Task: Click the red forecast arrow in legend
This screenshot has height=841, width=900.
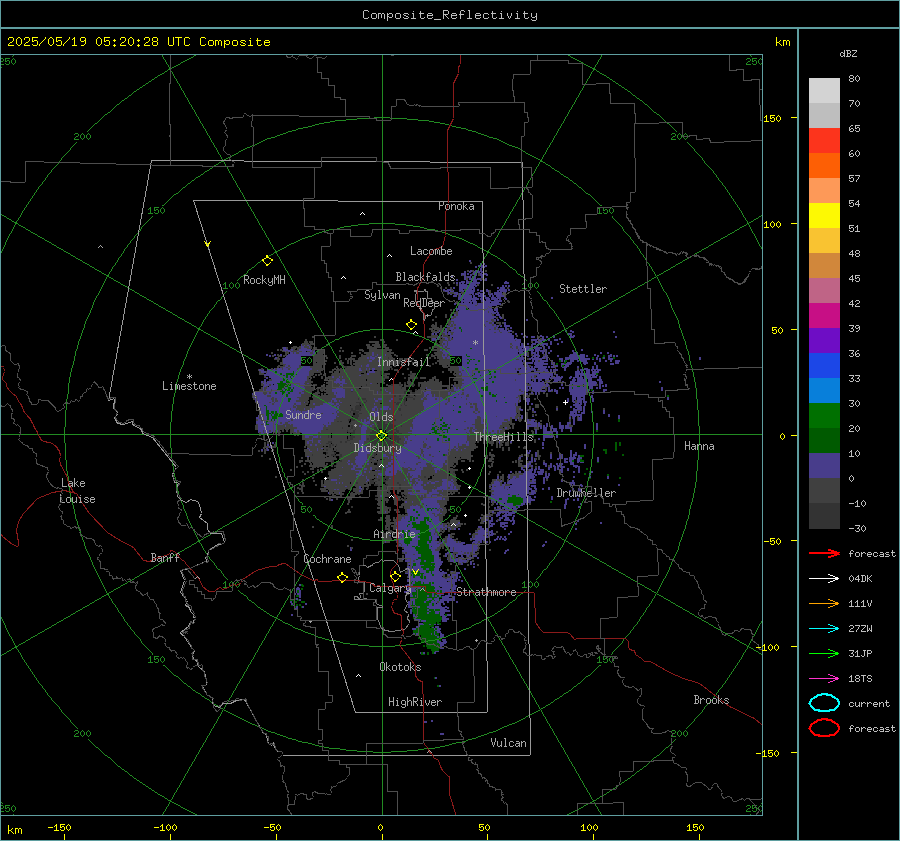Action: [824, 553]
